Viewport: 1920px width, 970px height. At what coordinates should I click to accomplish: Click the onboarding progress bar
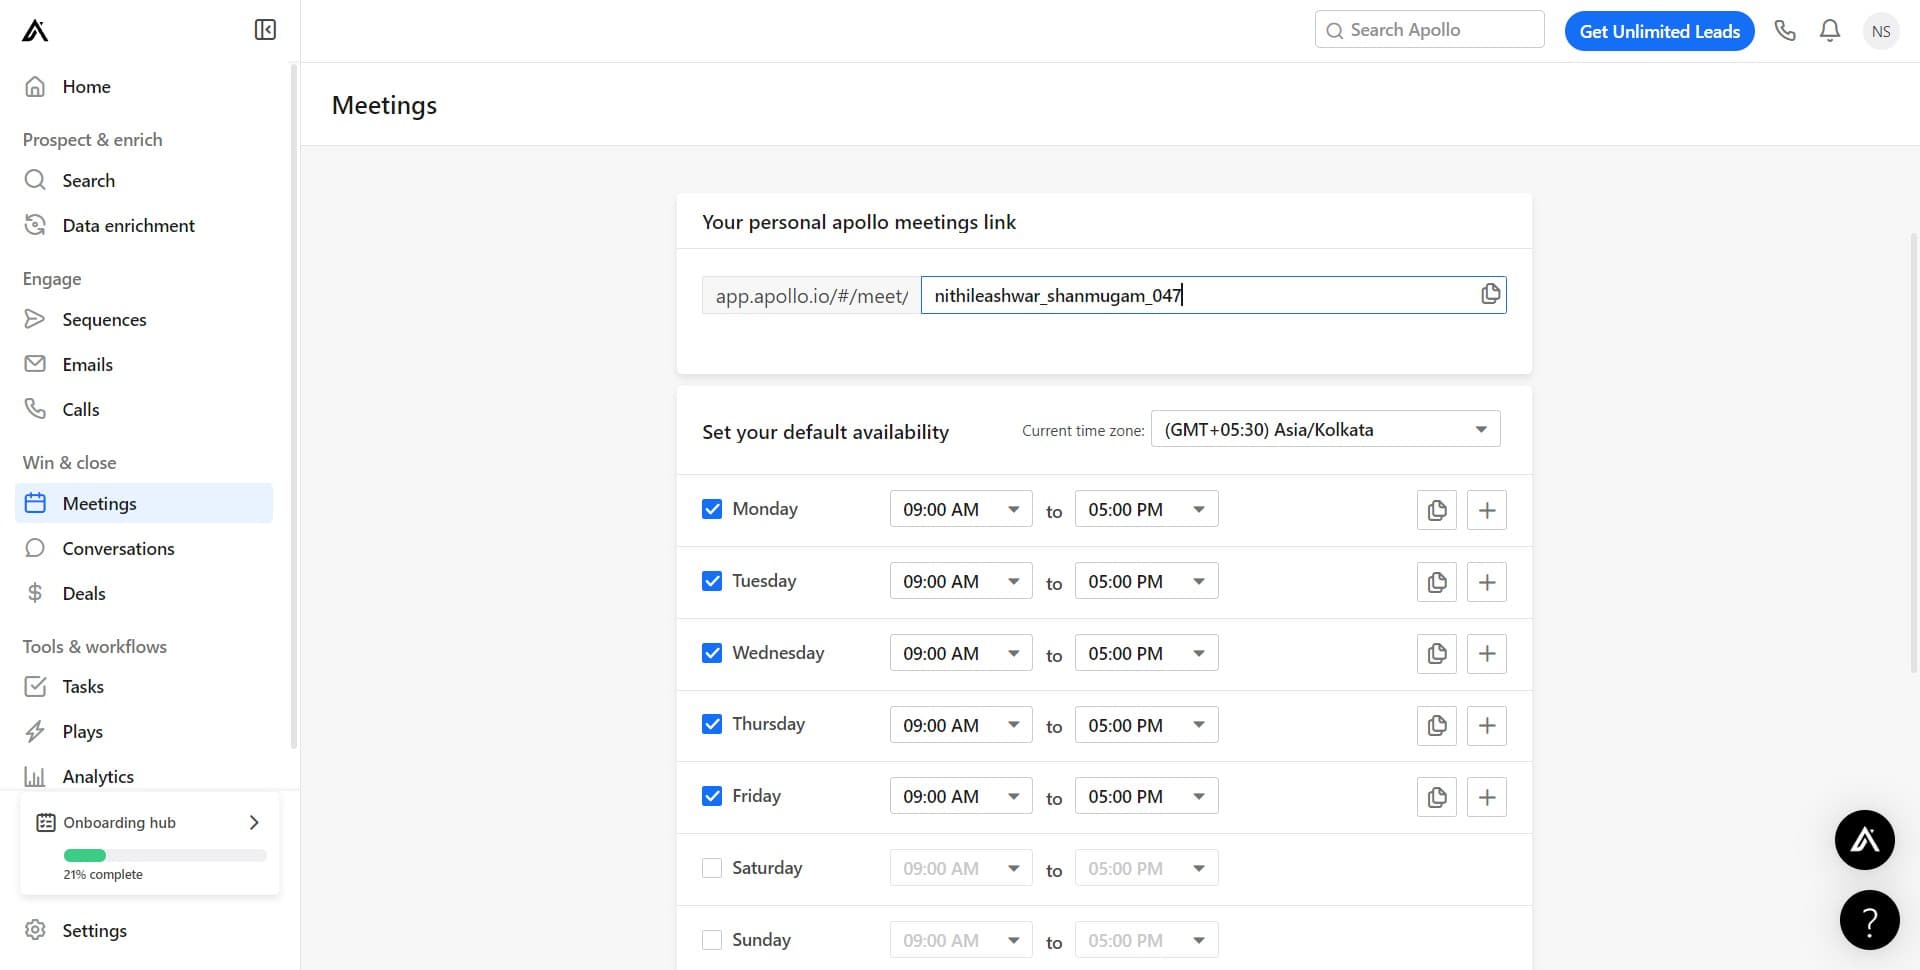tap(165, 855)
